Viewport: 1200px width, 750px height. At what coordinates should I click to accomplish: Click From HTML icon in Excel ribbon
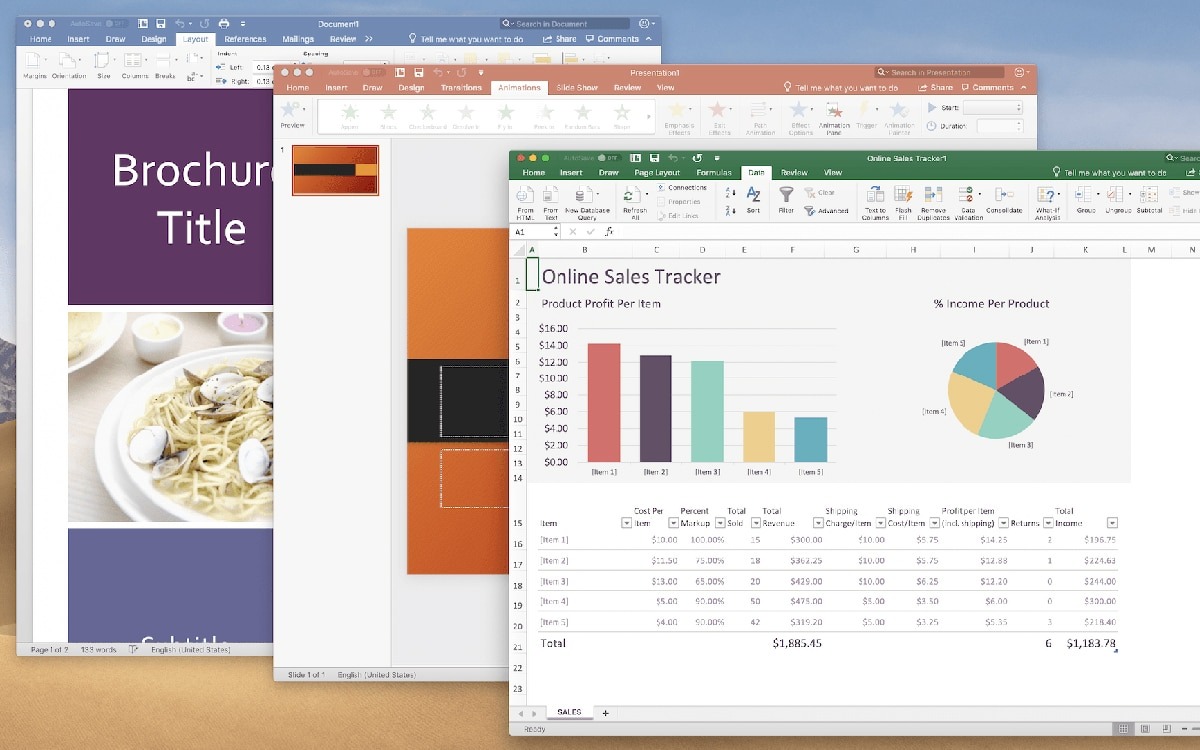tap(526, 195)
